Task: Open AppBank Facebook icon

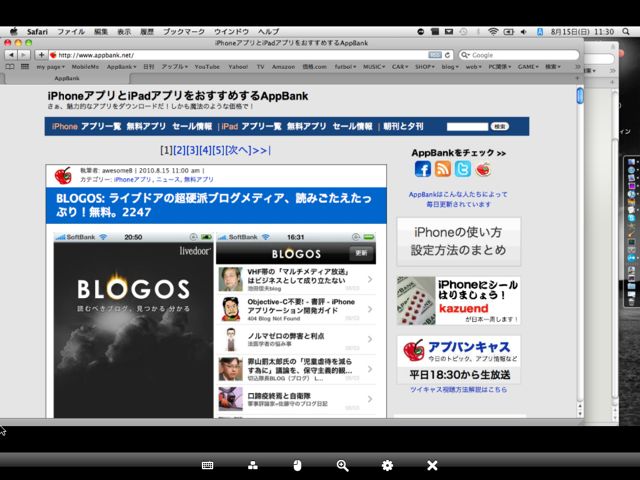Action: (423, 169)
